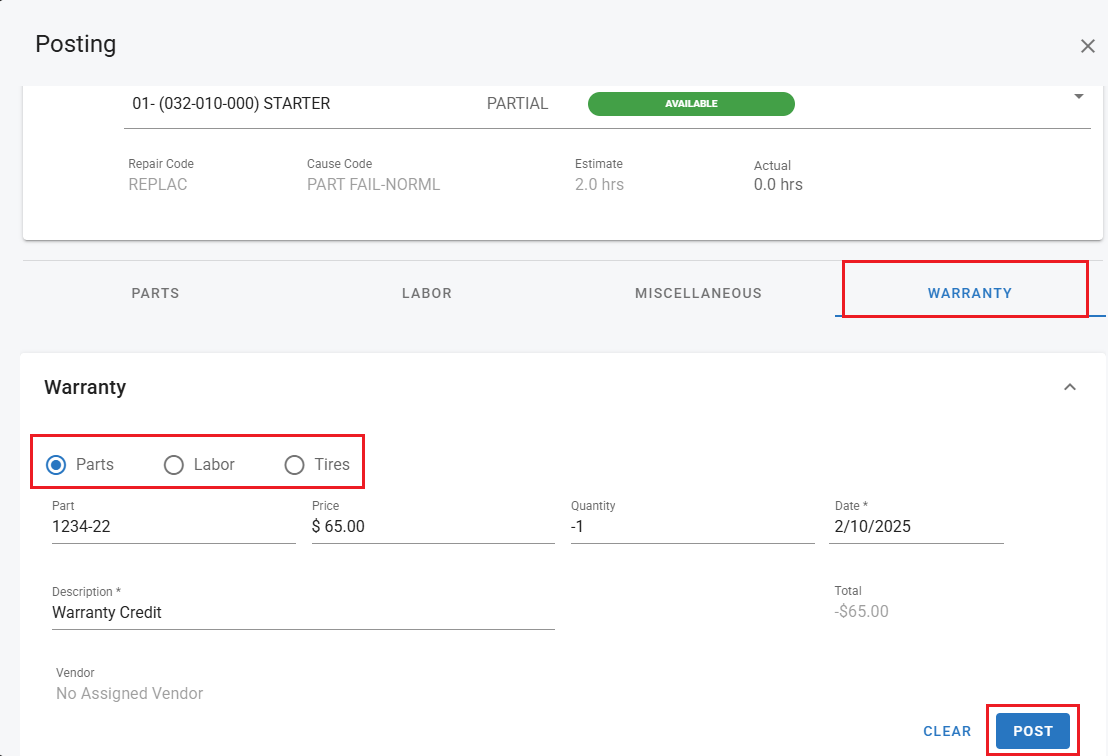Image resolution: width=1108 pixels, height=756 pixels.
Task: Pick the Tires radio option
Action: click(x=294, y=465)
